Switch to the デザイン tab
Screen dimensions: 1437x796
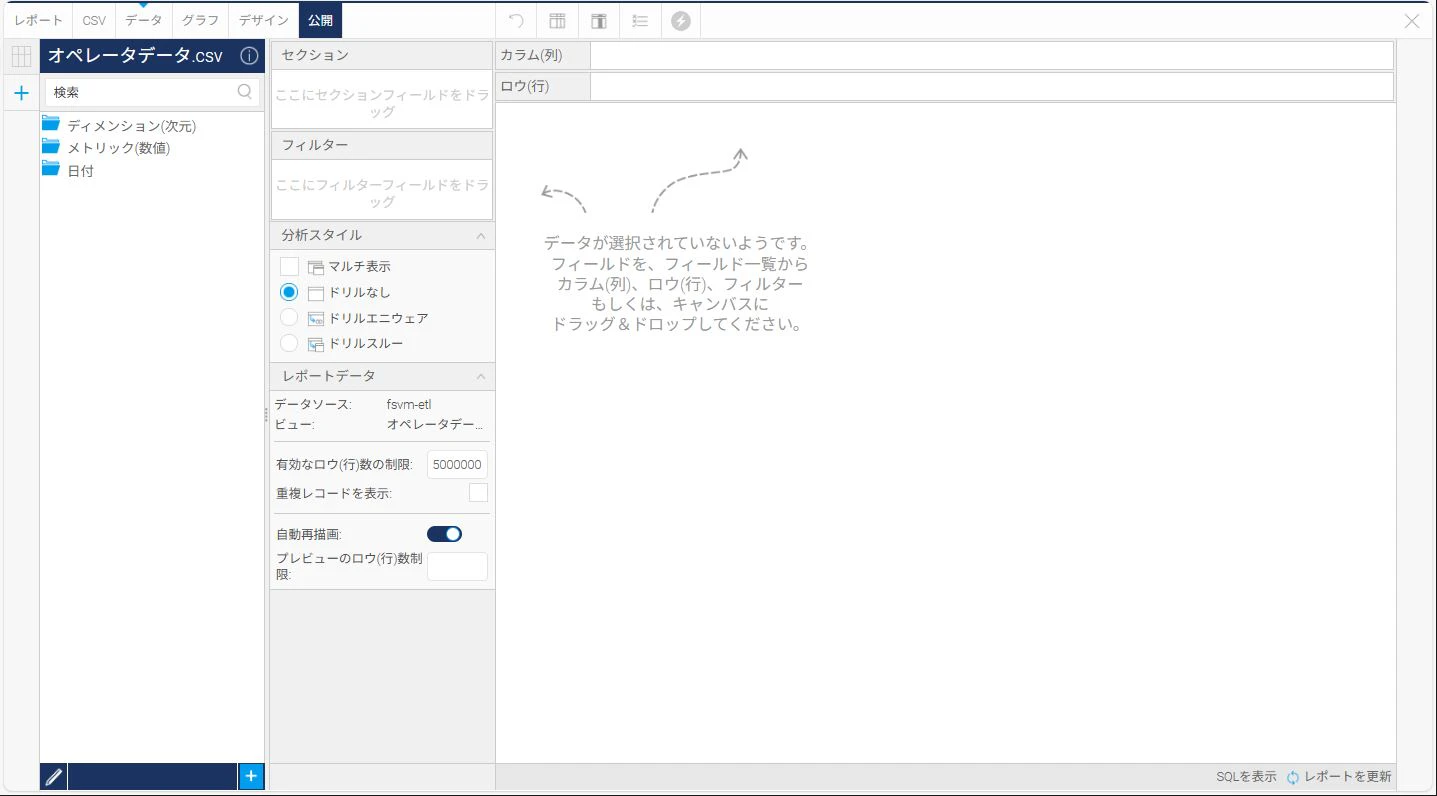tap(263, 20)
